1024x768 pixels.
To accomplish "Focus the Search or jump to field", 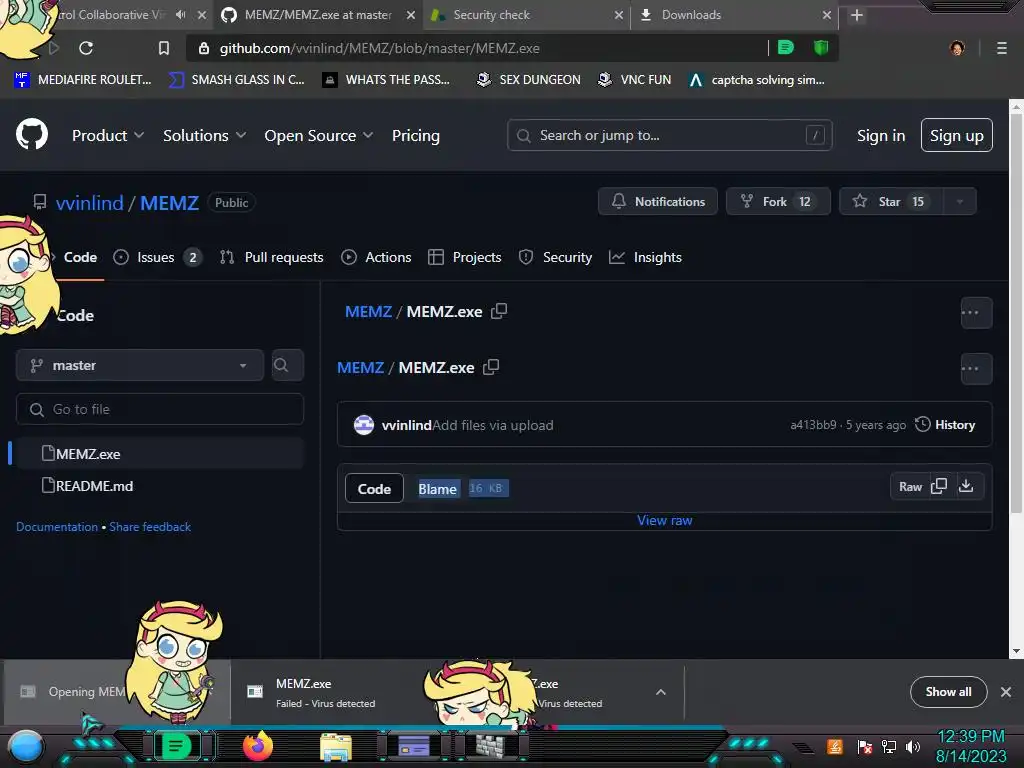I will click(x=669, y=135).
